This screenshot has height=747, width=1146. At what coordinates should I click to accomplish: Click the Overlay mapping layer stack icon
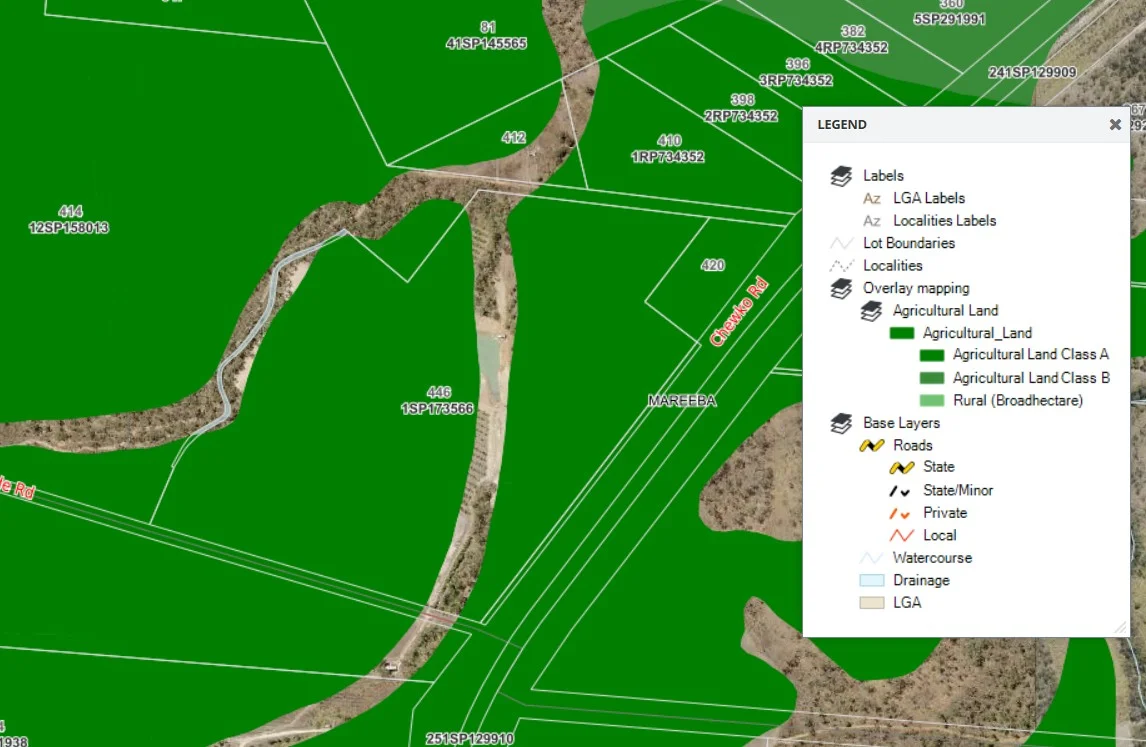coord(841,289)
